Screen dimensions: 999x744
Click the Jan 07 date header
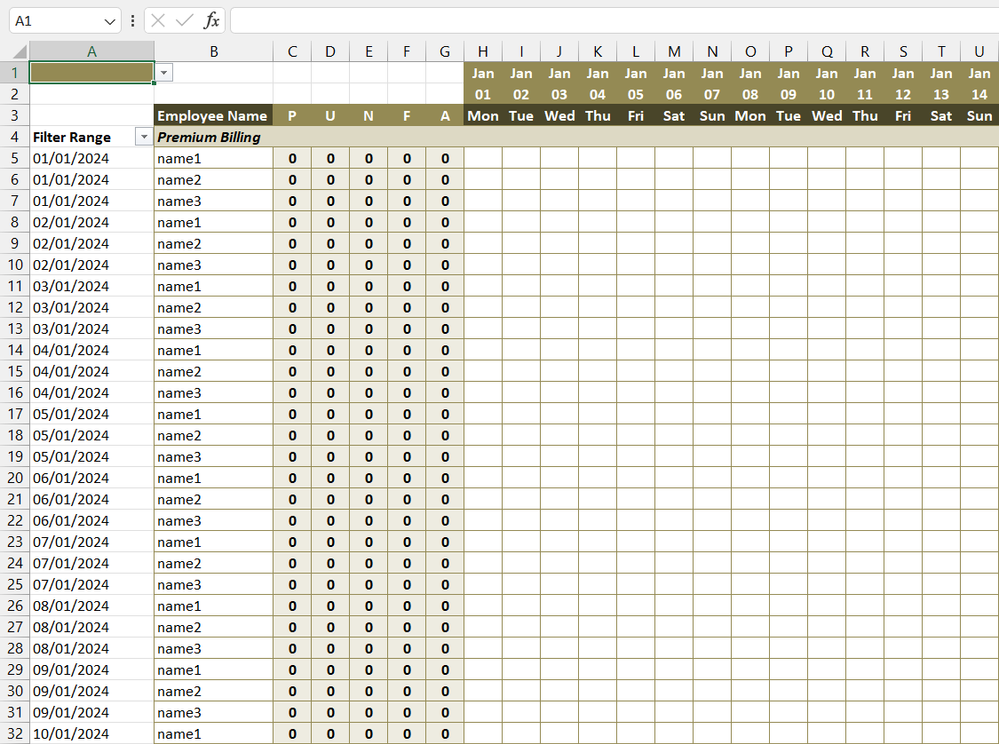(x=712, y=83)
